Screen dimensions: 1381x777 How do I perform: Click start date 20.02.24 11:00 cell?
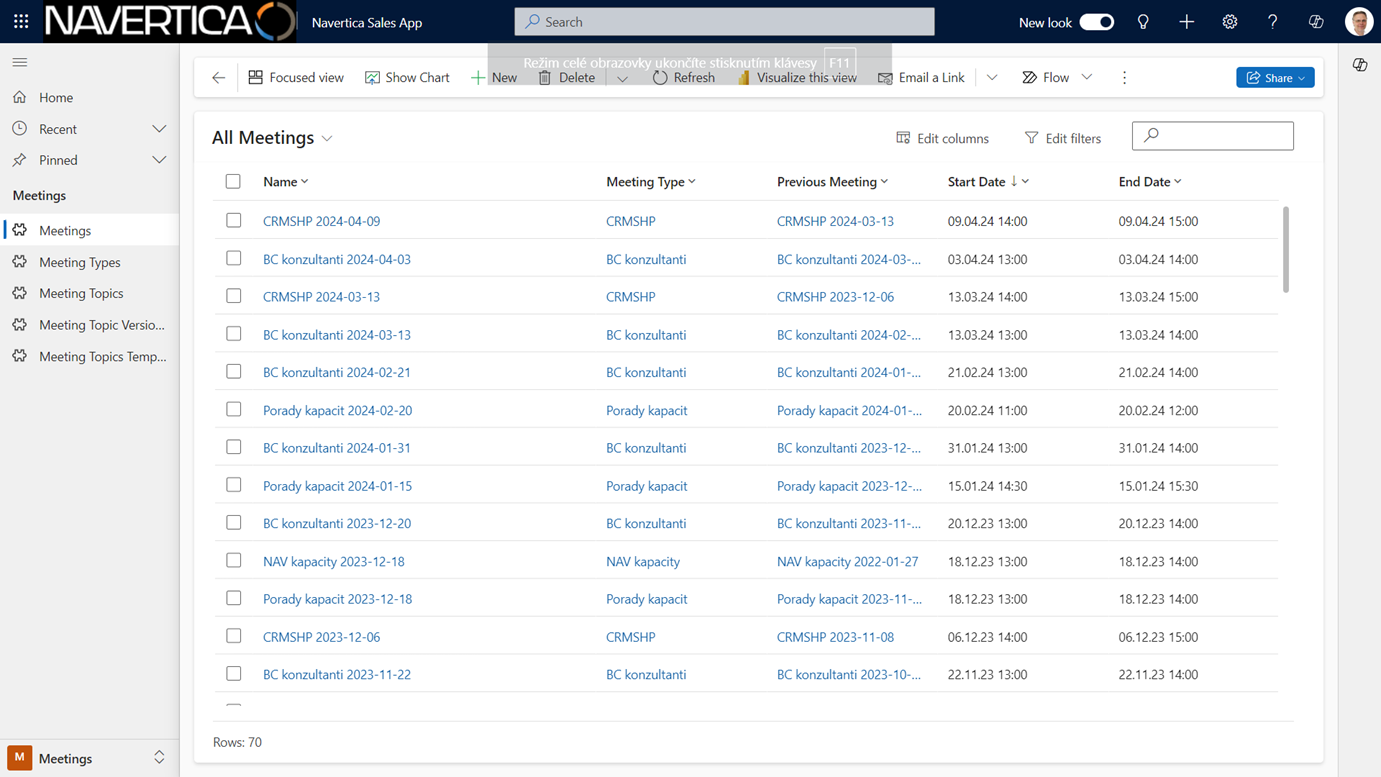click(x=987, y=410)
